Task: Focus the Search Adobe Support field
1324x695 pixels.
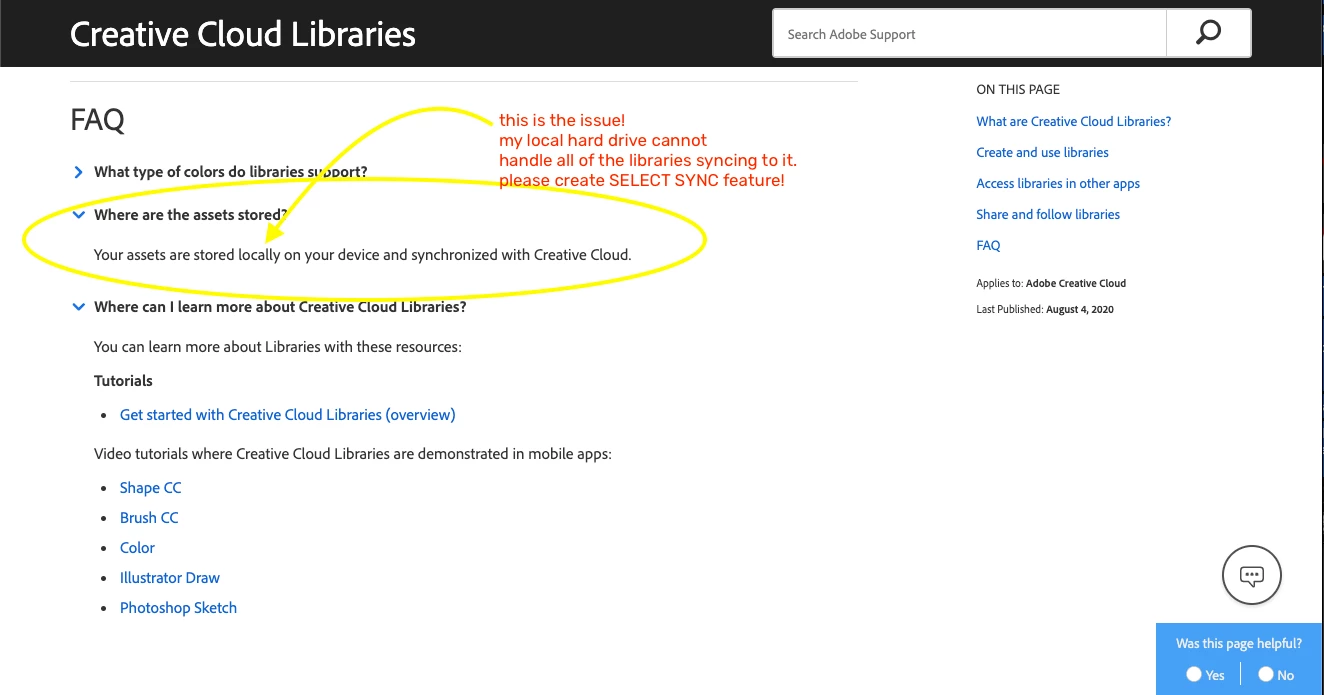Action: pyautogui.click(x=969, y=34)
